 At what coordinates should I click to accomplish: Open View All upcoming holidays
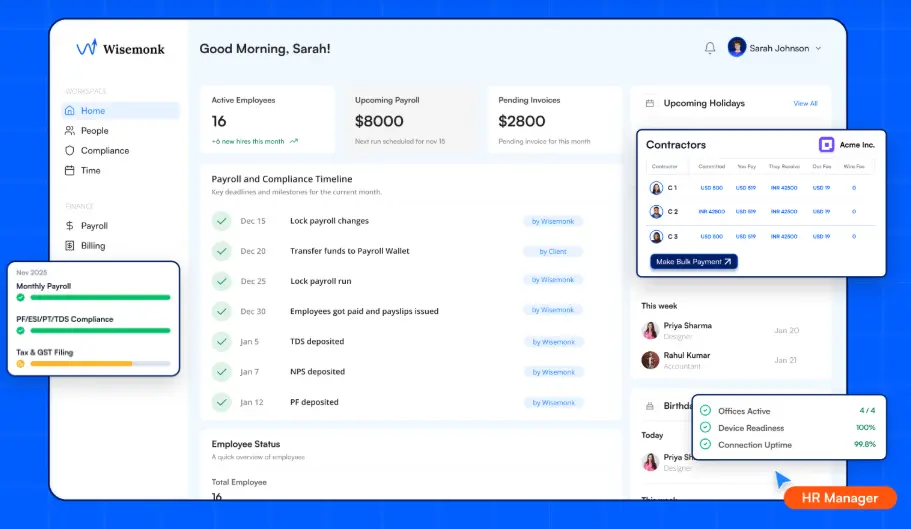coord(805,103)
